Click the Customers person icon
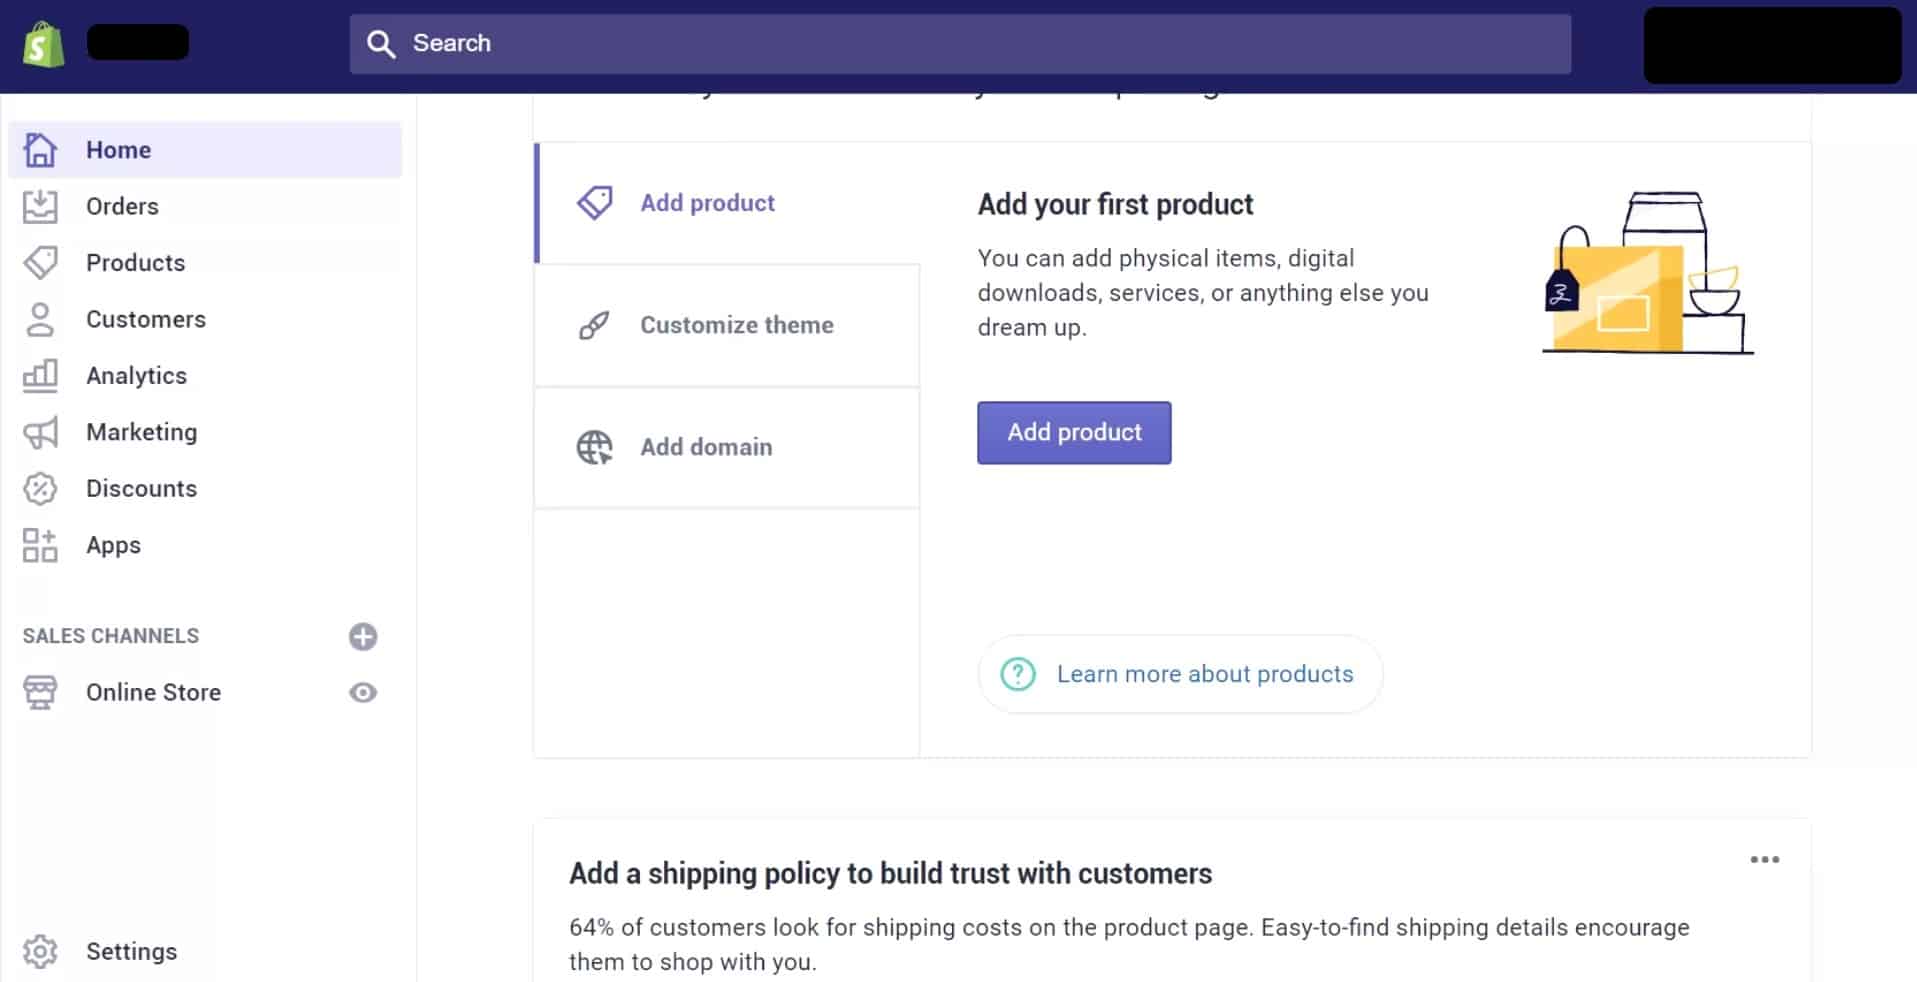The height and width of the screenshot is (982, 1917). (40, 319)
